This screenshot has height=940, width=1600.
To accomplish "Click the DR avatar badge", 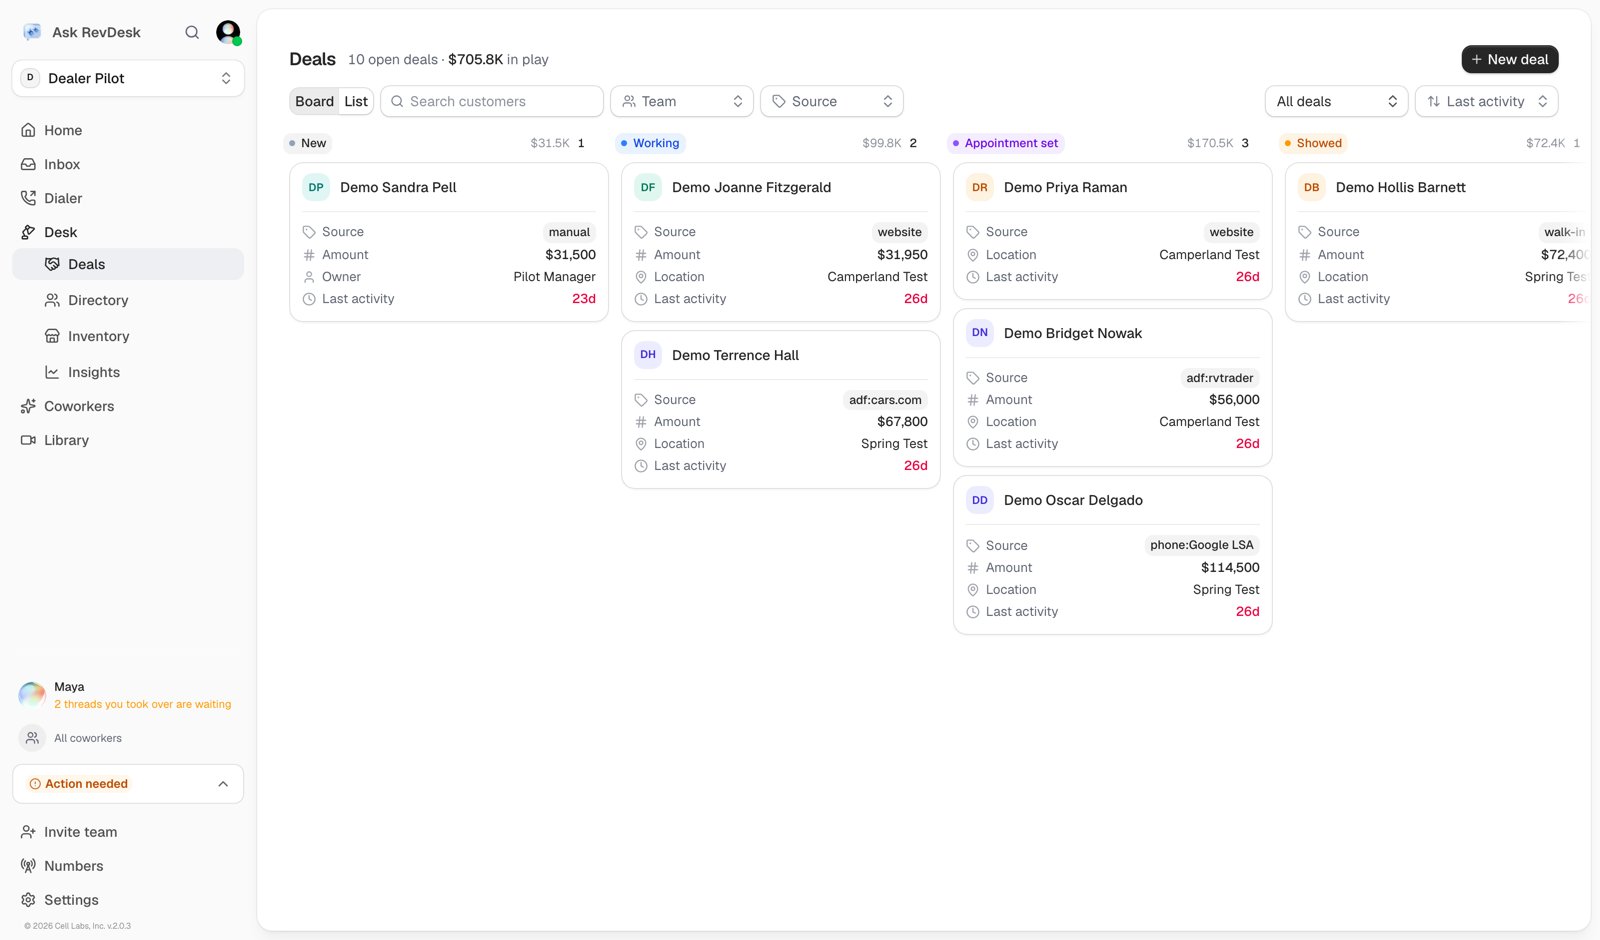I will click(x=980, y=187).
